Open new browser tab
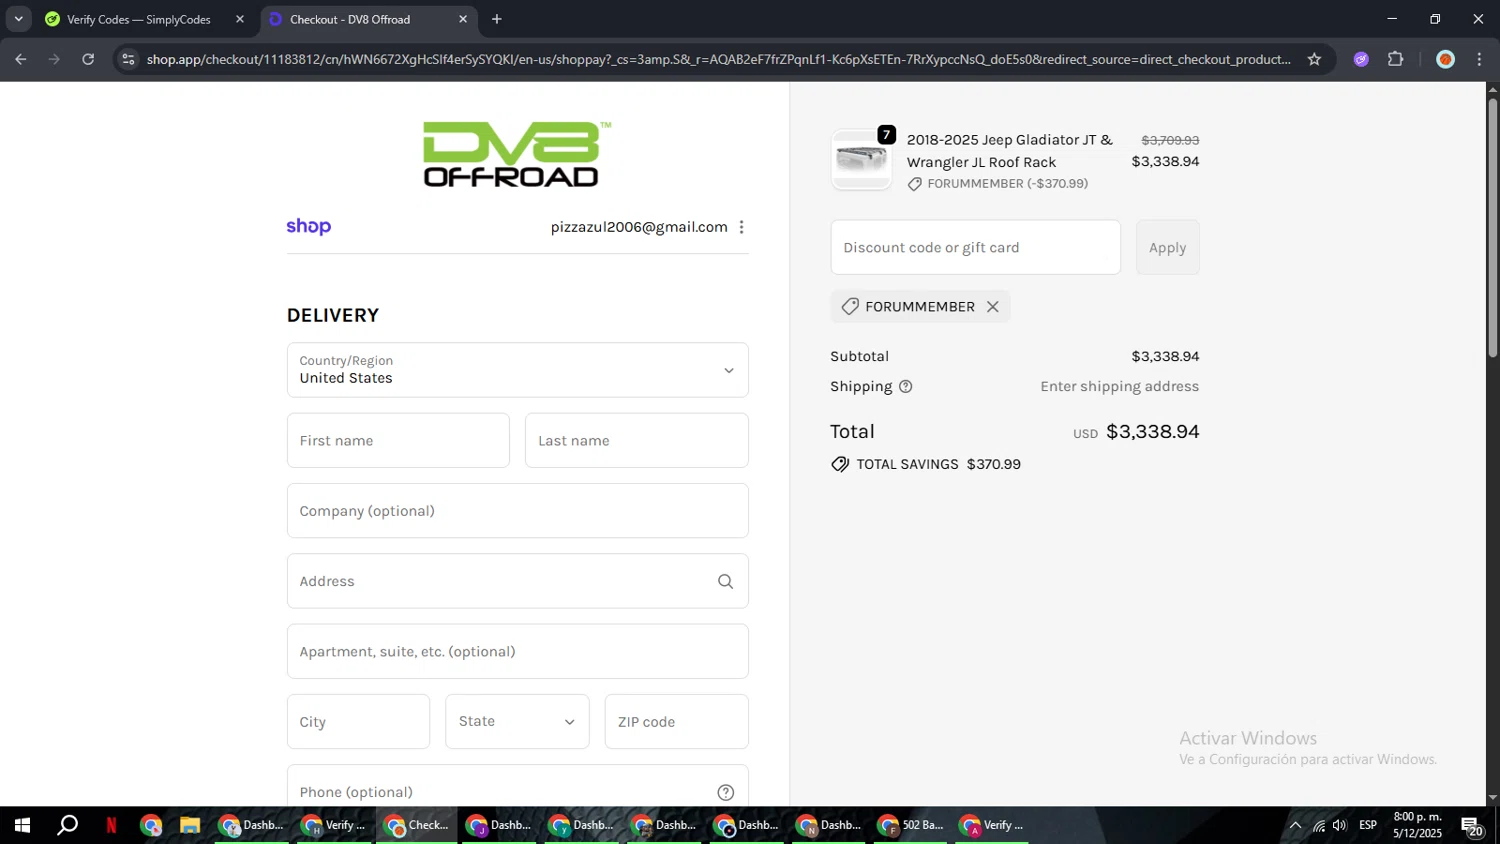Screen dimensions: 1500x844 click(497, 19)
